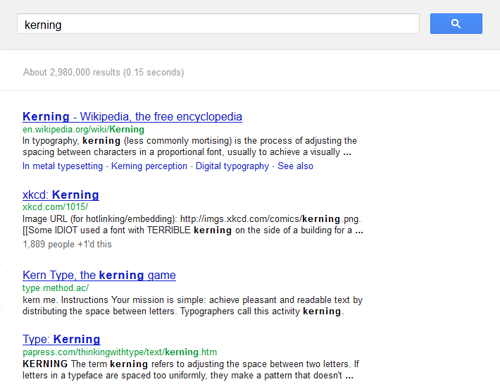Open 'Kern Type, the kerning game' result
Image resolution: width=500 pixels, height=389 pixels.
[99, 275]
